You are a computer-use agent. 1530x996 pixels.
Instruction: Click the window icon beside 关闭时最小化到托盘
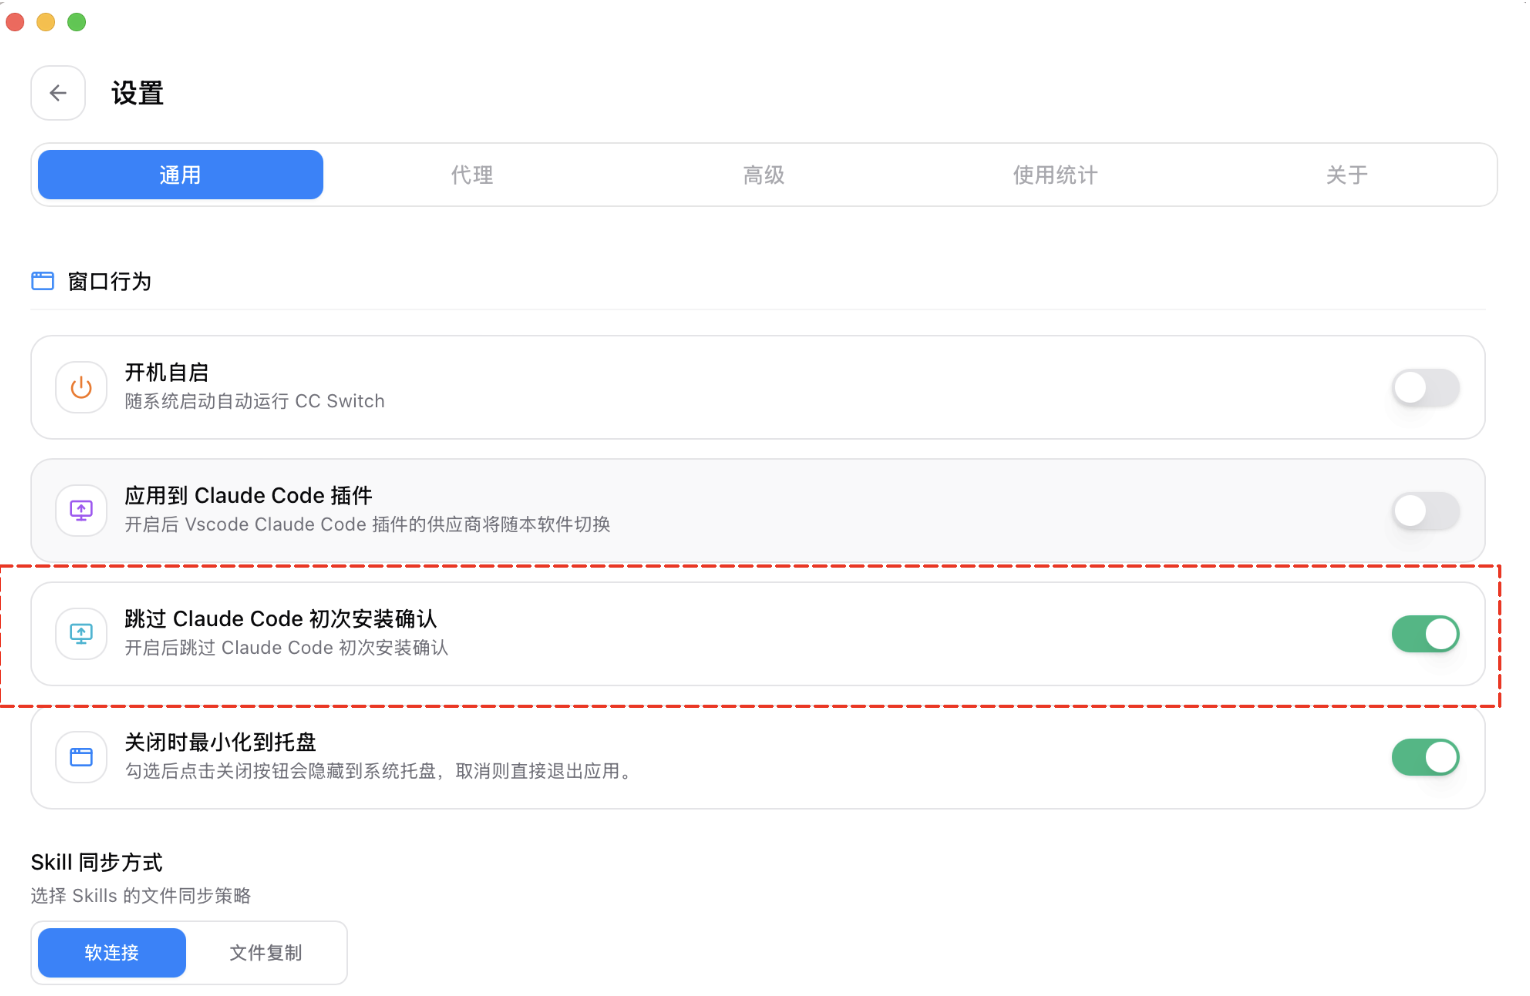click(81, 757)
